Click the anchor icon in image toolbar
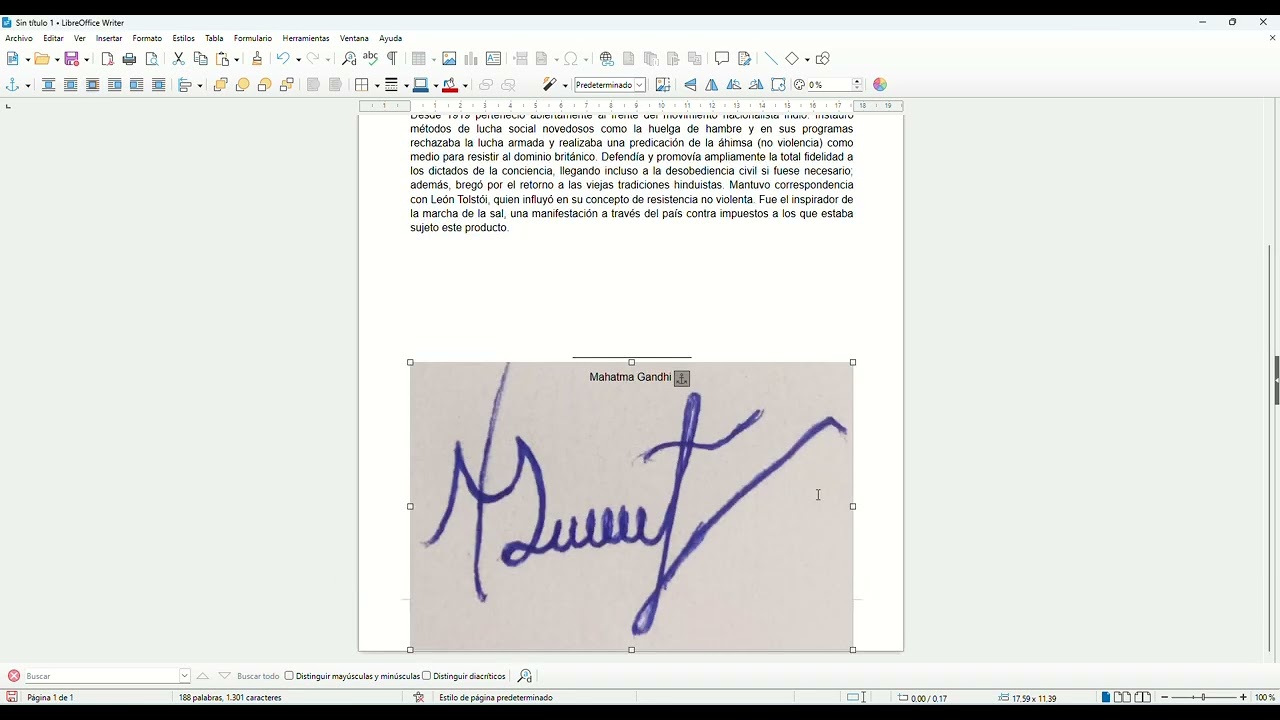Screen dimensions: 1280x720 point(13,85)
